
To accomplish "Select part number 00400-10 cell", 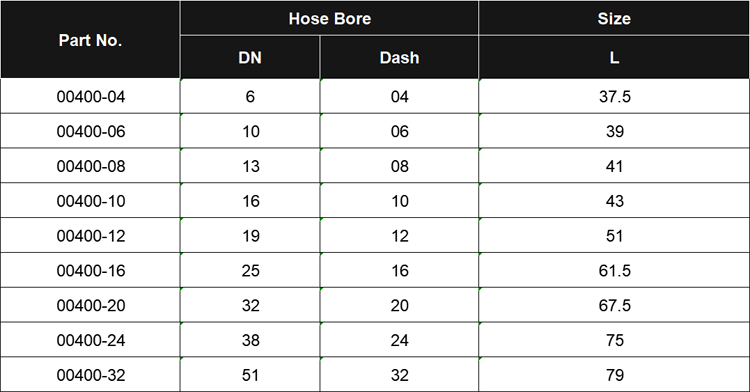I will click(x=90, y=201).
